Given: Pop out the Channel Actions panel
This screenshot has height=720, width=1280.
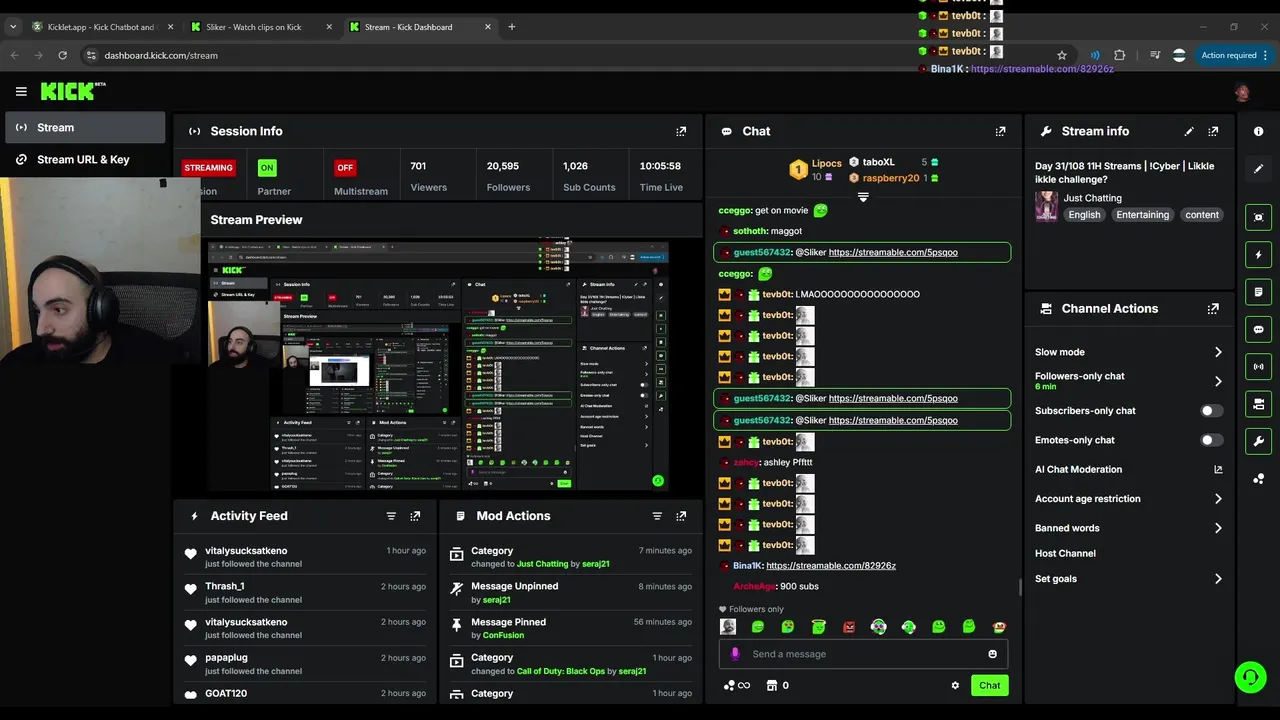Looking at the screenshot, I should (x=1213, y=309).
